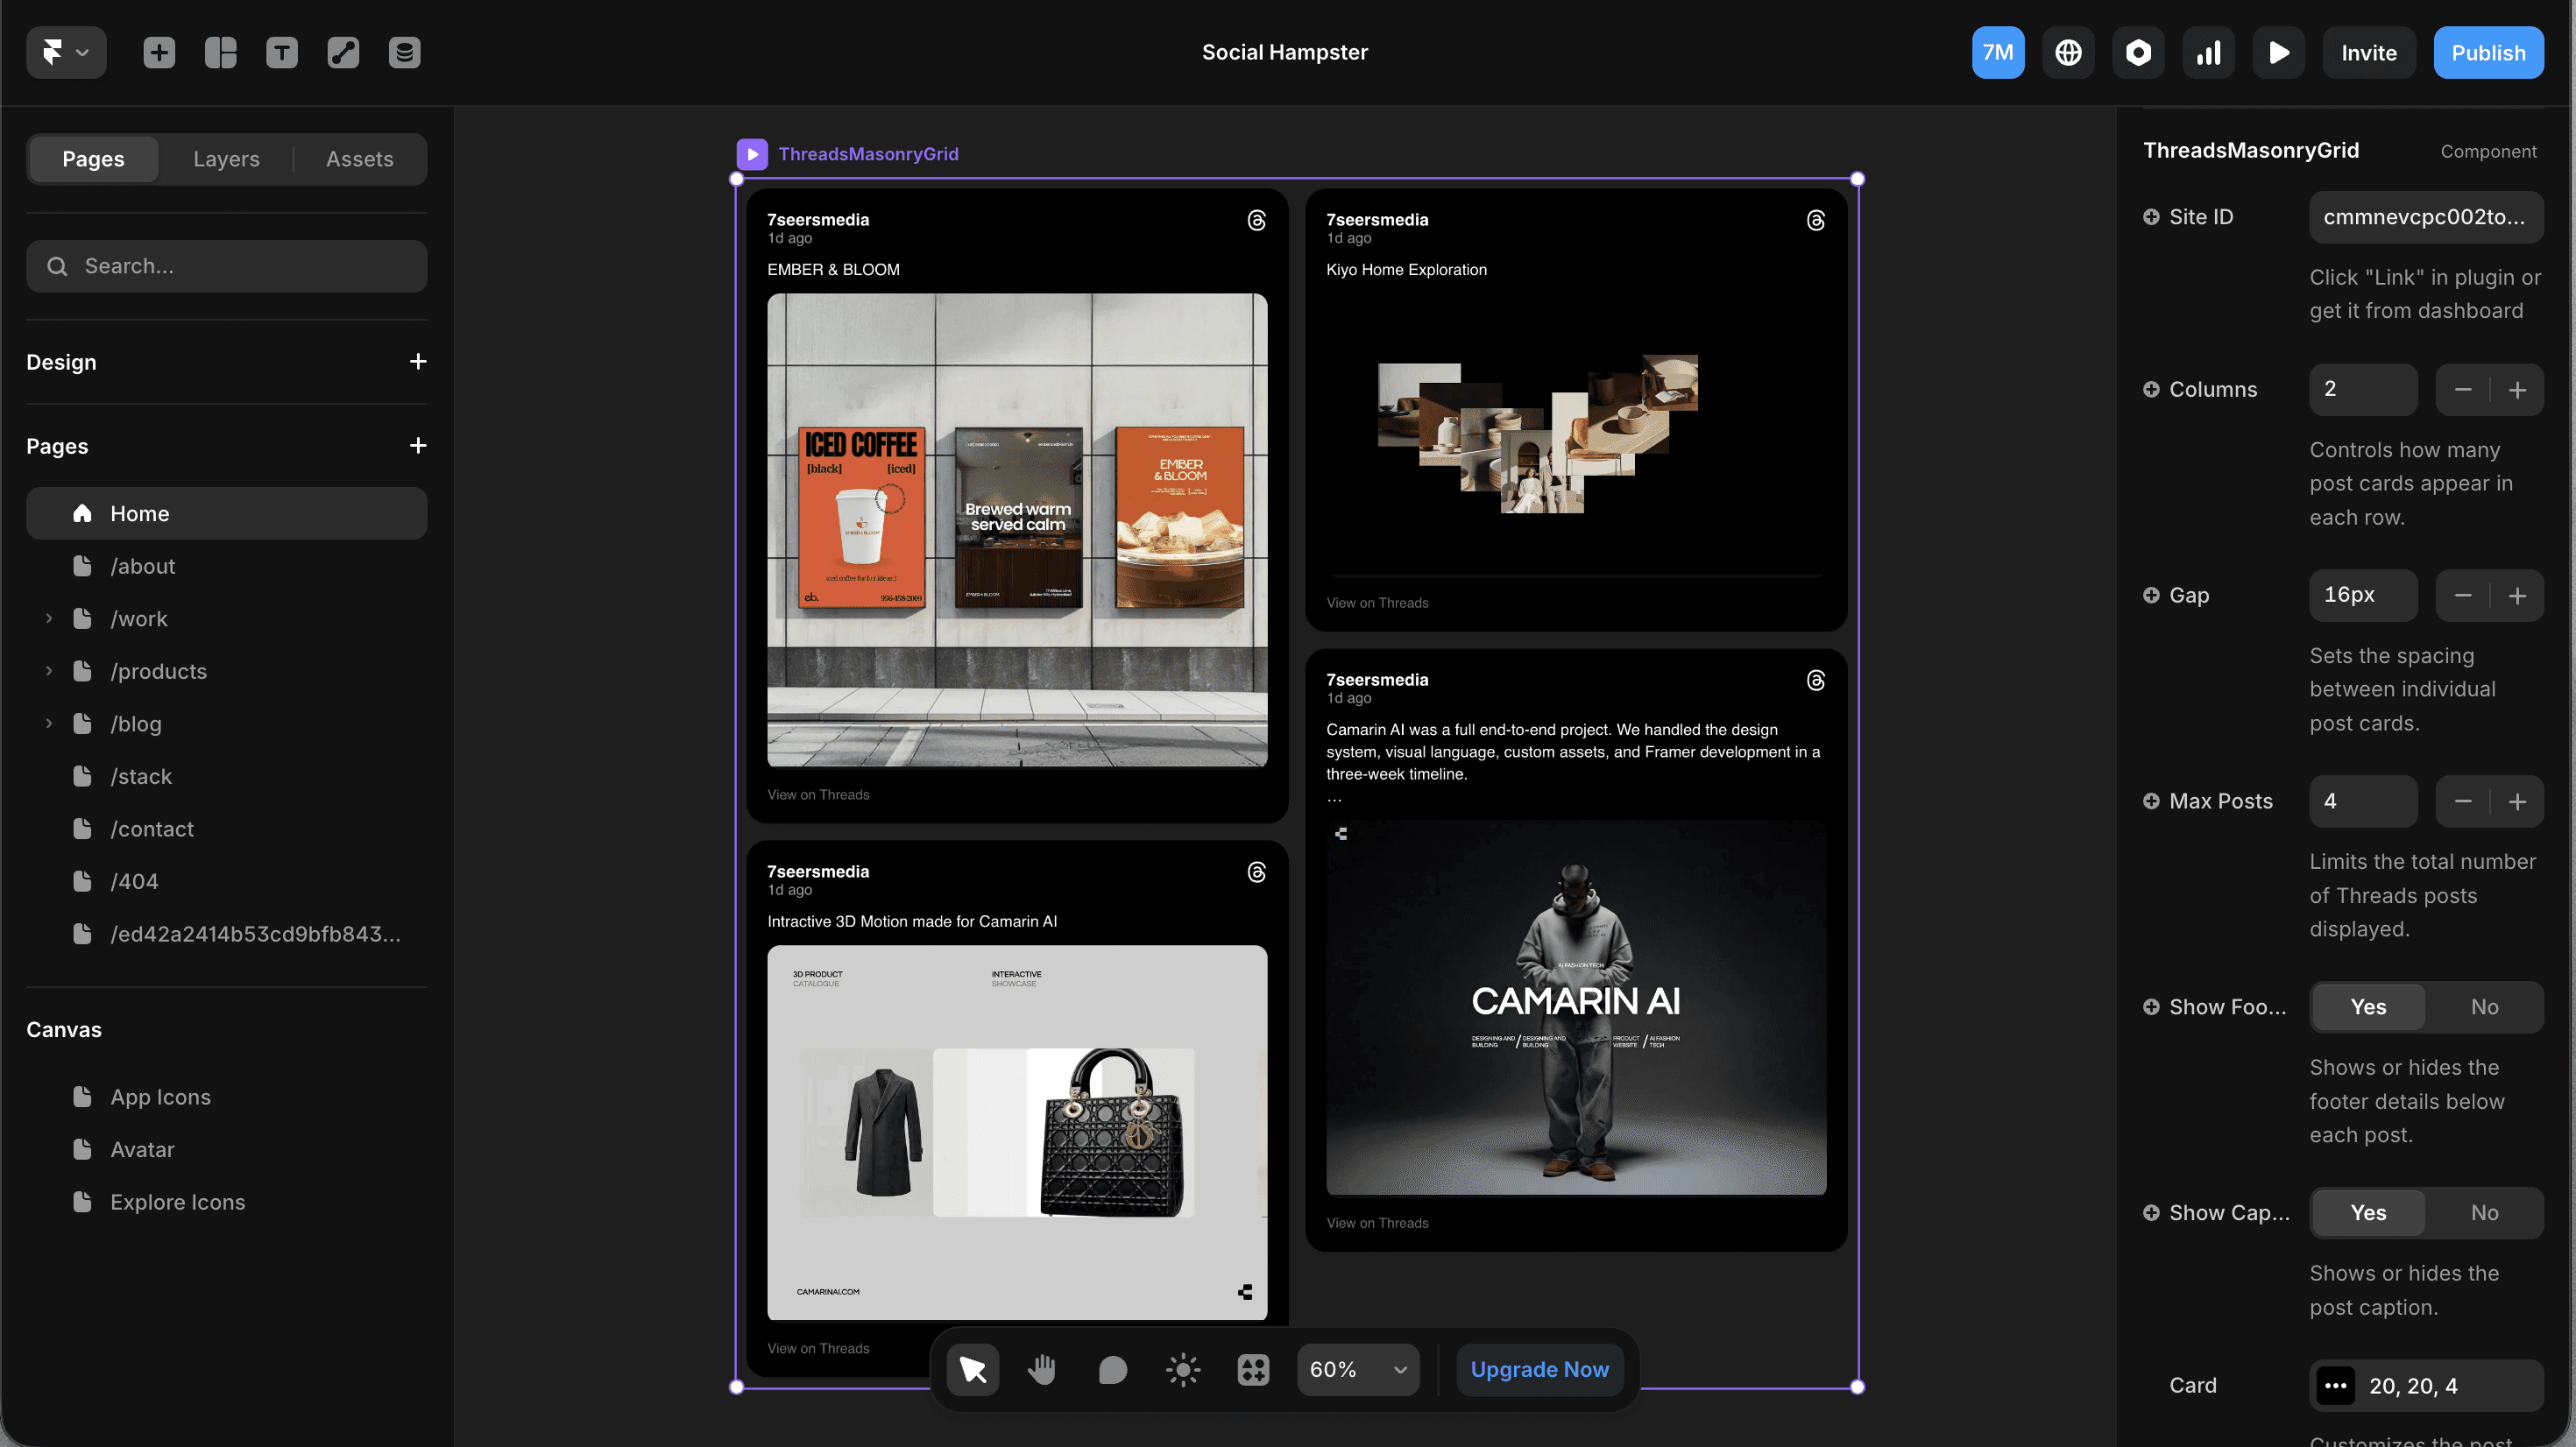The height and width of the screenshot is (1447, 2576).
Task: Set Show Footer to No
Action: 2485,1007
